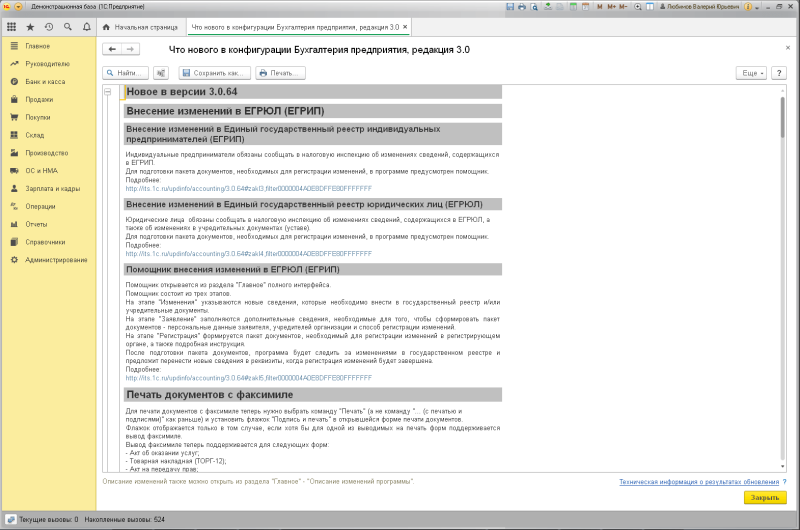Open the History clock icon
Screen dimensions: 800x530
[49, 27]
